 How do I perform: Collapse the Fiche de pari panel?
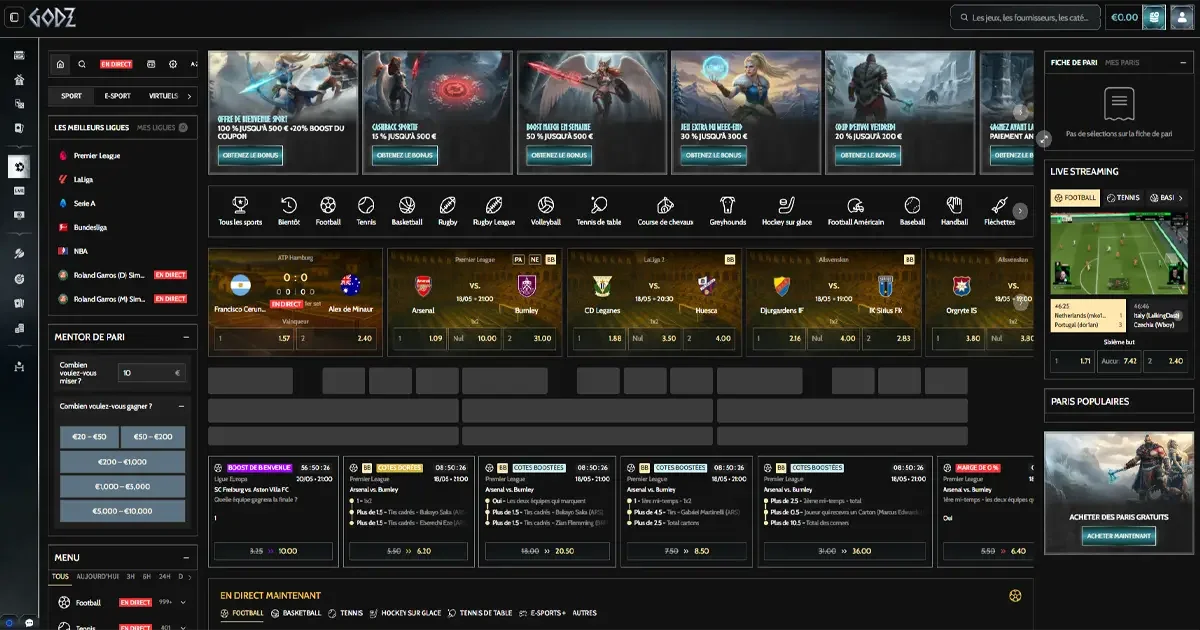point(1183,63)
